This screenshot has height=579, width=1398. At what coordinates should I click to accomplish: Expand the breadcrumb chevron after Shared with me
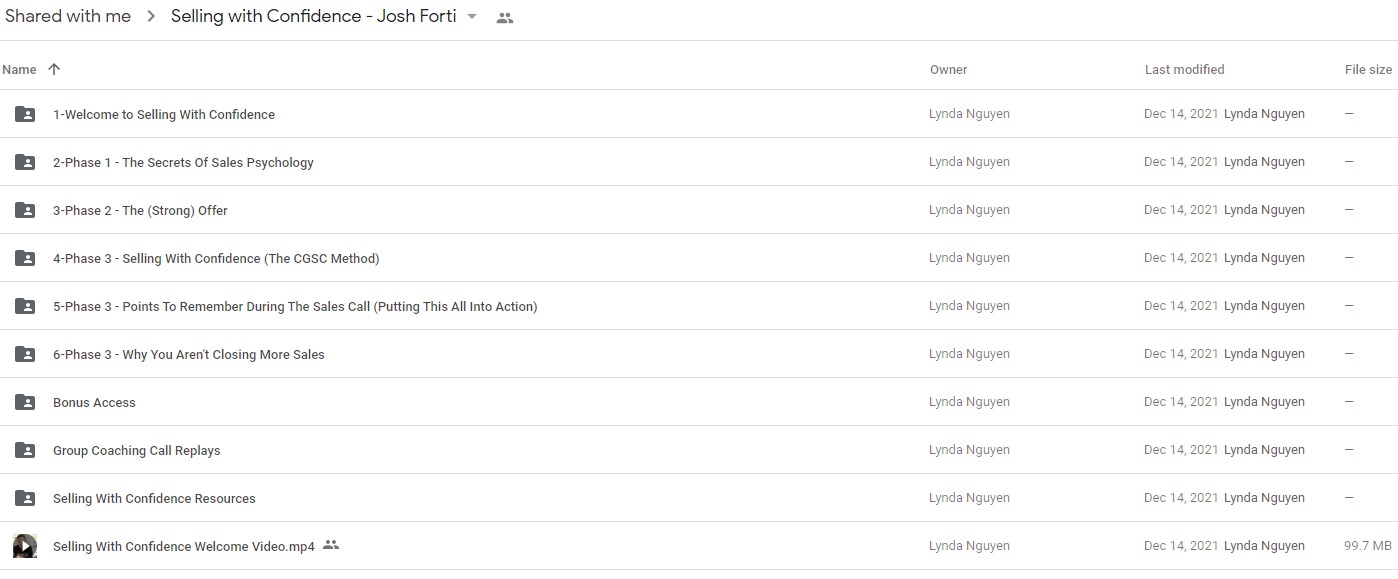pos(151,17)
